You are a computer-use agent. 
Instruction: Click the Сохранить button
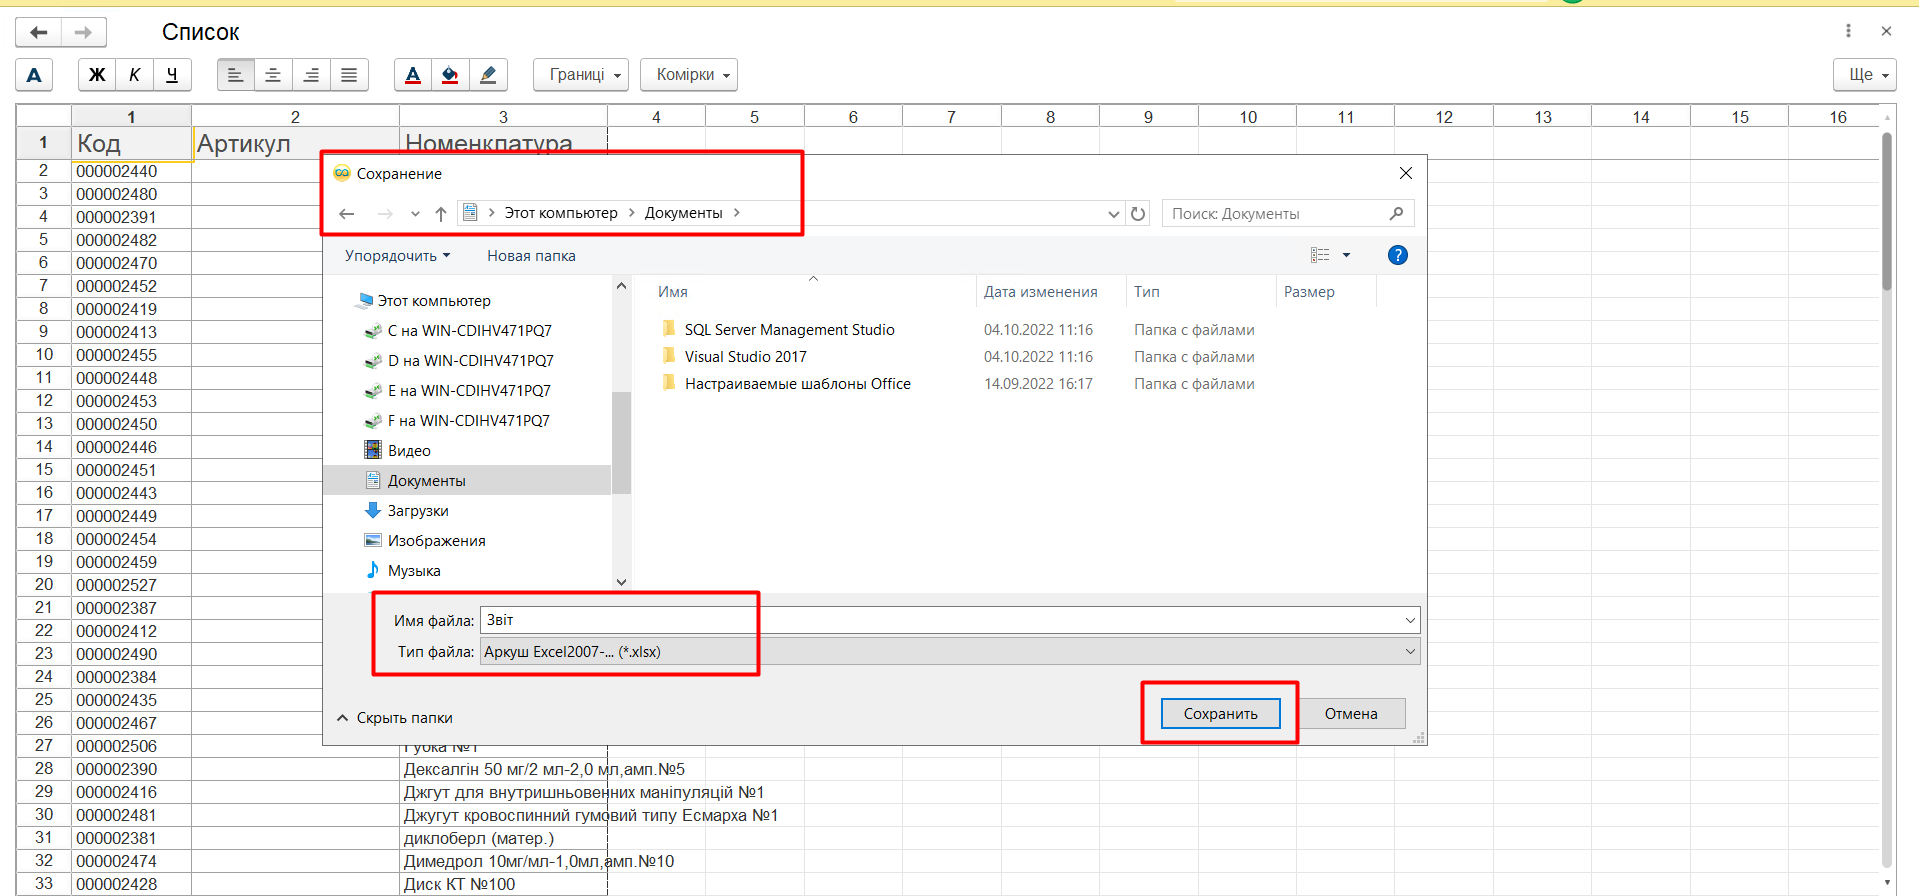[1220, 714]
